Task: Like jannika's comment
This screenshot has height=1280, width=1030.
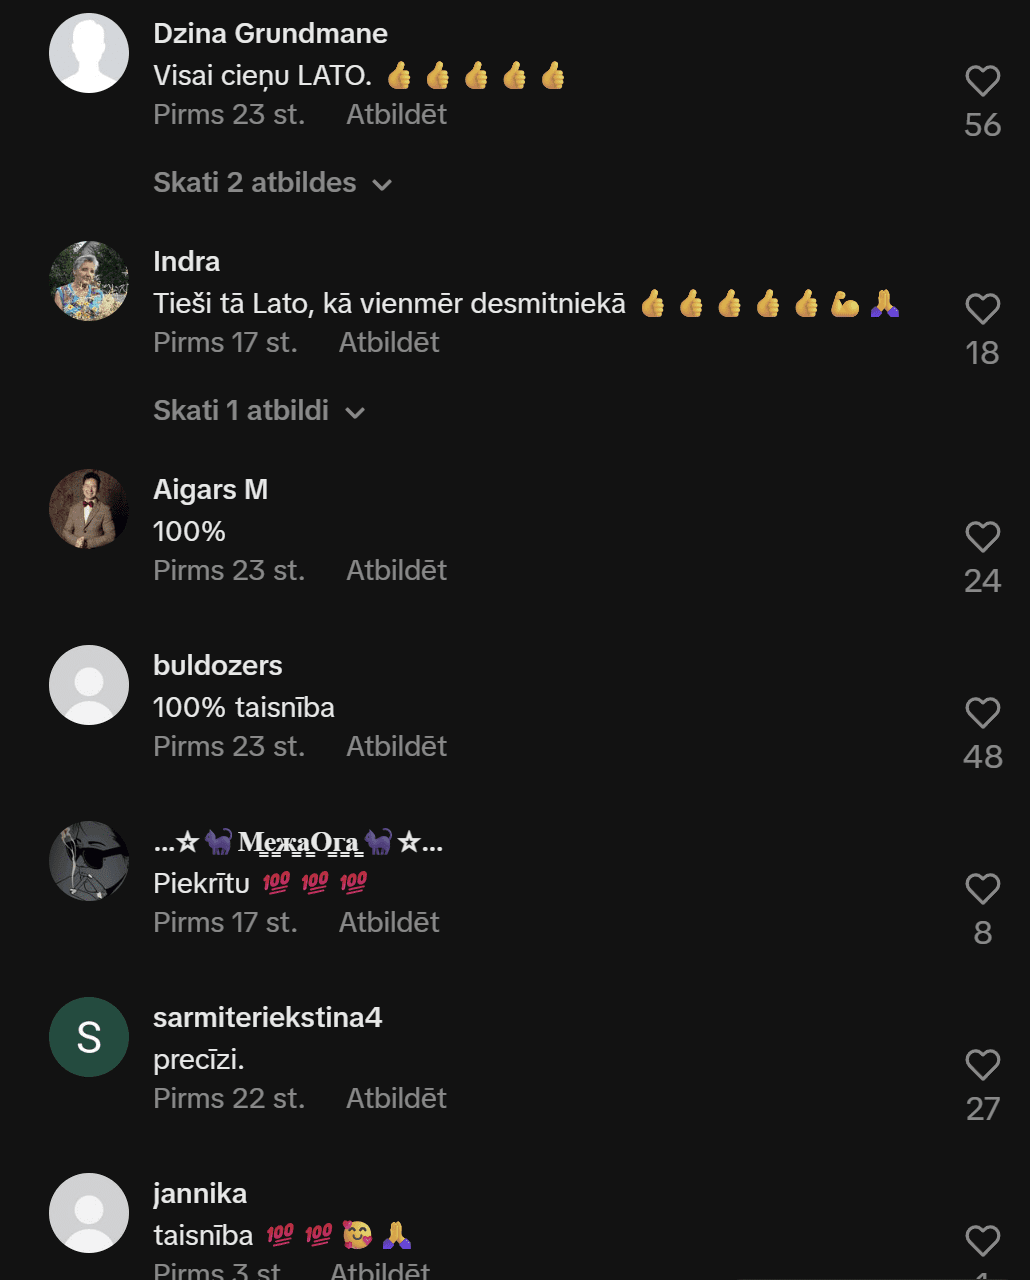Action: [982, 1241]
